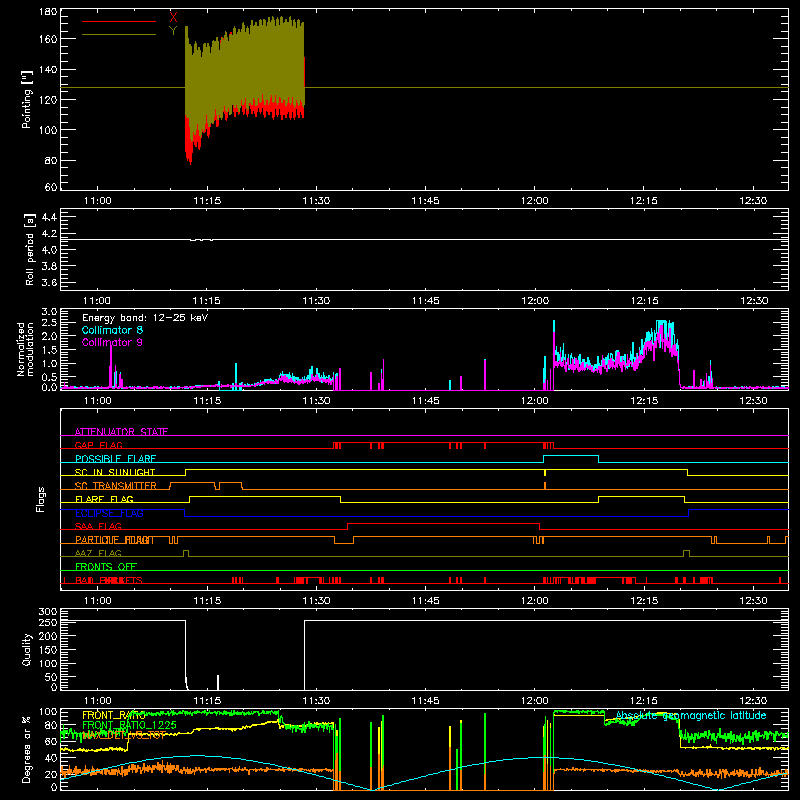Viewport: 800px width, 800px height.
Task: Click the '140' tick on the Pointing axis
Action: (48, 69)
